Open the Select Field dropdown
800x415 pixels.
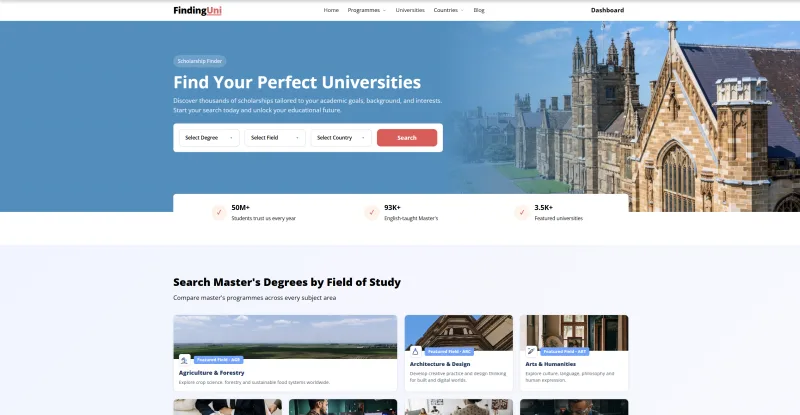275,138
